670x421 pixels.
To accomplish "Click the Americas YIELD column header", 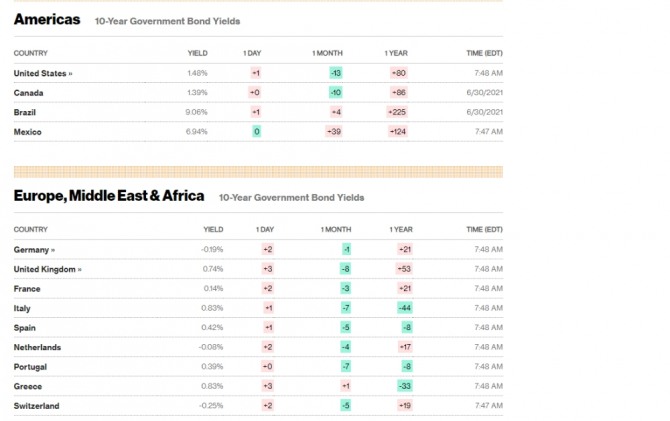I will pos(197,53).
